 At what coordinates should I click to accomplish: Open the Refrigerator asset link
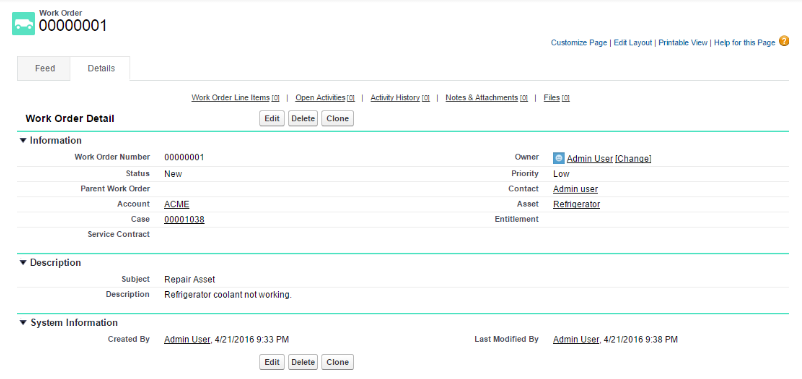pos(576,204)
